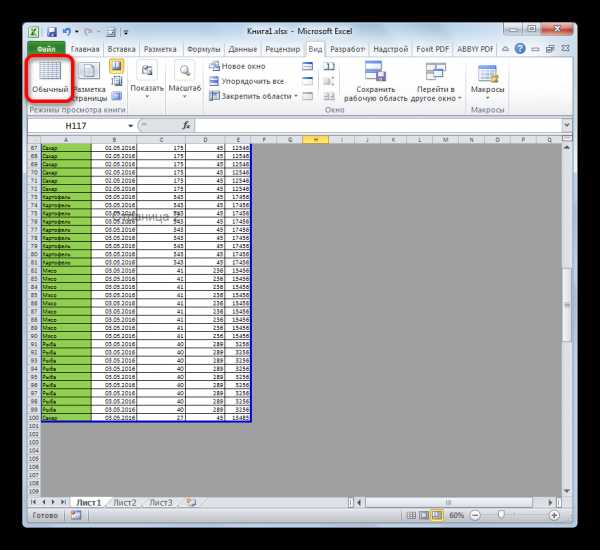The width and height of the screenshot is (600, 550).
Task: Click the Save icon in quick access toolbar
Action: (x=51, y=31)
